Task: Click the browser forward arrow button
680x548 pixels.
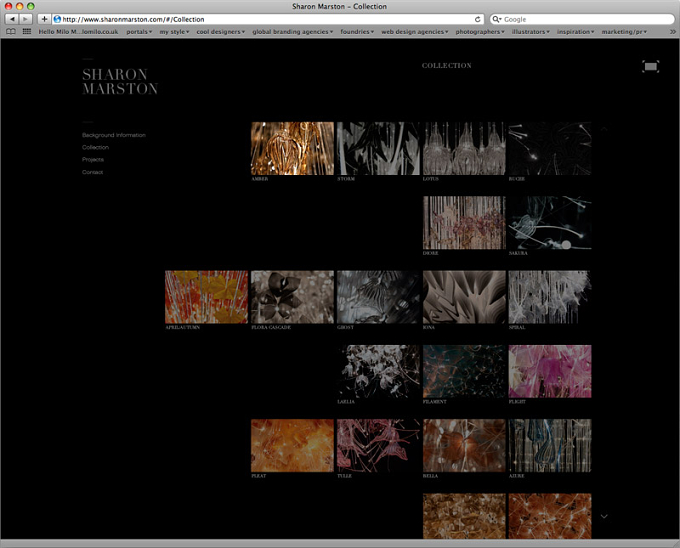Action: [26, 19]
